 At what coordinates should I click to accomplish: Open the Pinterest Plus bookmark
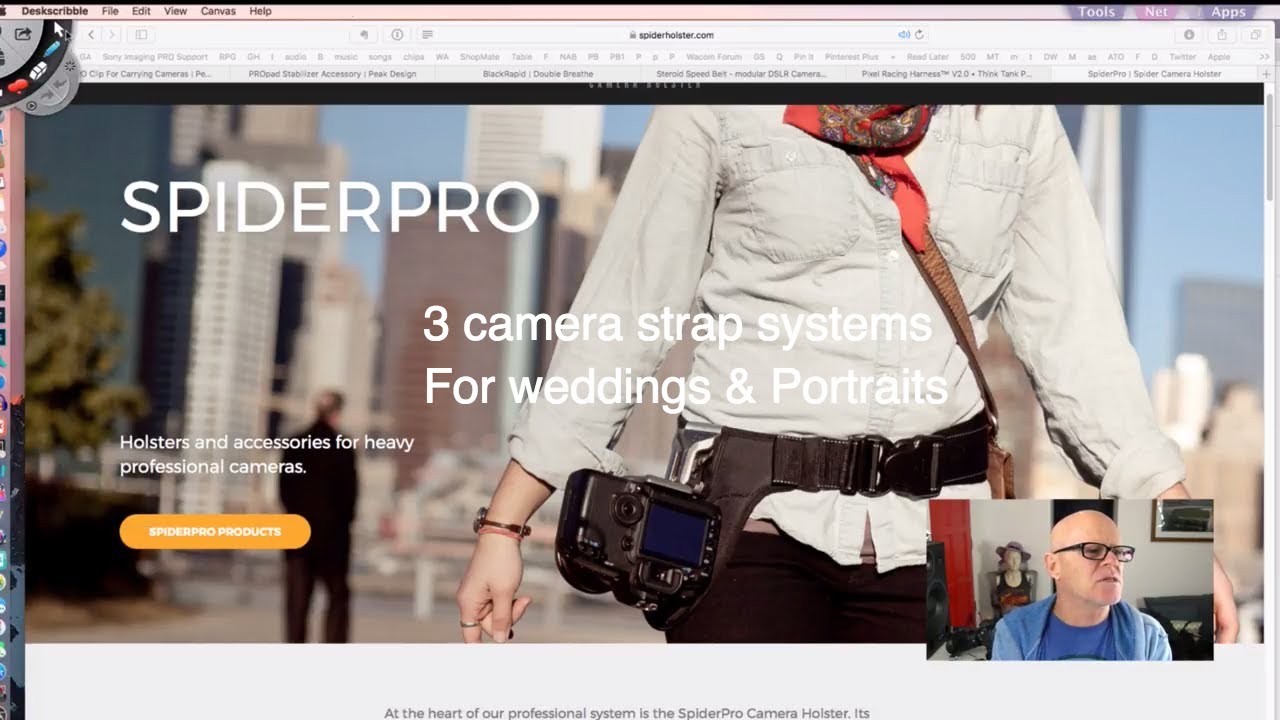[x=851, y=57]
